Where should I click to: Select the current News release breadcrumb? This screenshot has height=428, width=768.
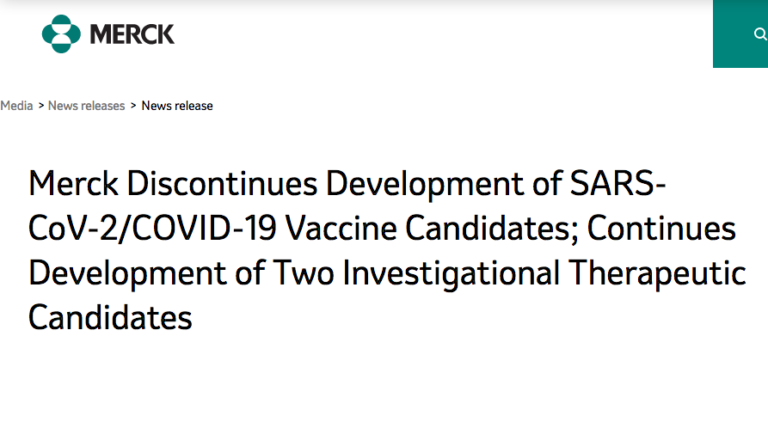177,106
